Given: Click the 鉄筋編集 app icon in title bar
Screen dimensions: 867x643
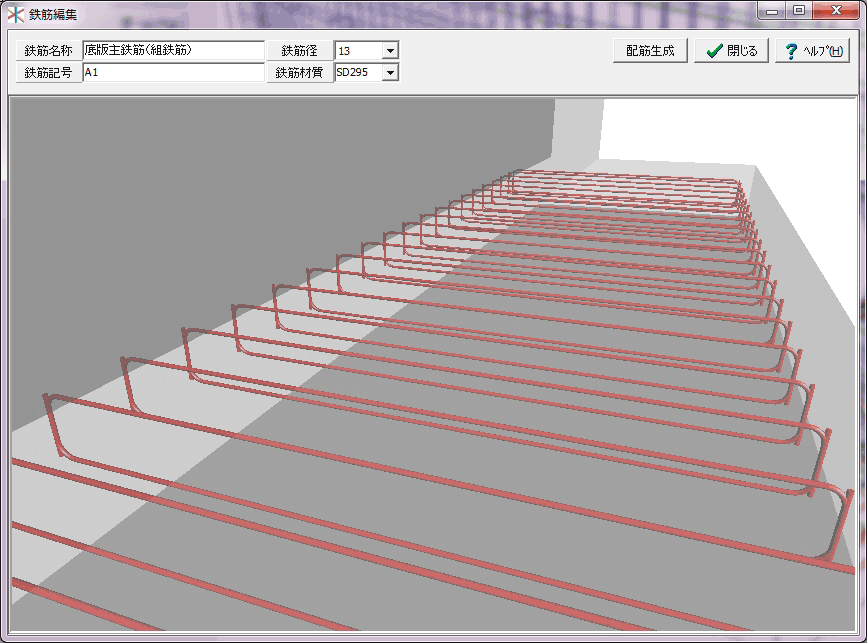Looking at the screenshot, I should (15, 14).
